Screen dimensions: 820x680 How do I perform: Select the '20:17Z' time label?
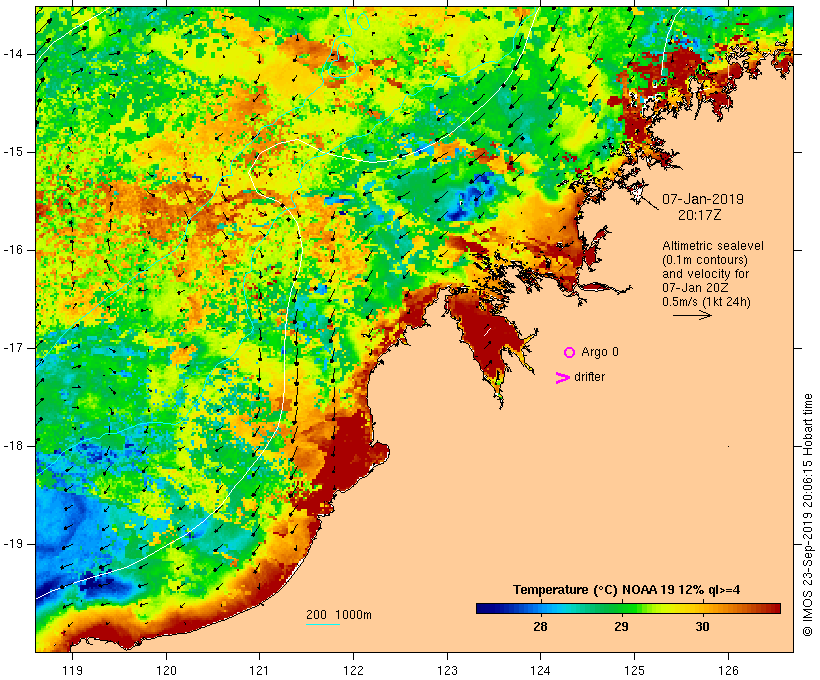tap(700, 215)
